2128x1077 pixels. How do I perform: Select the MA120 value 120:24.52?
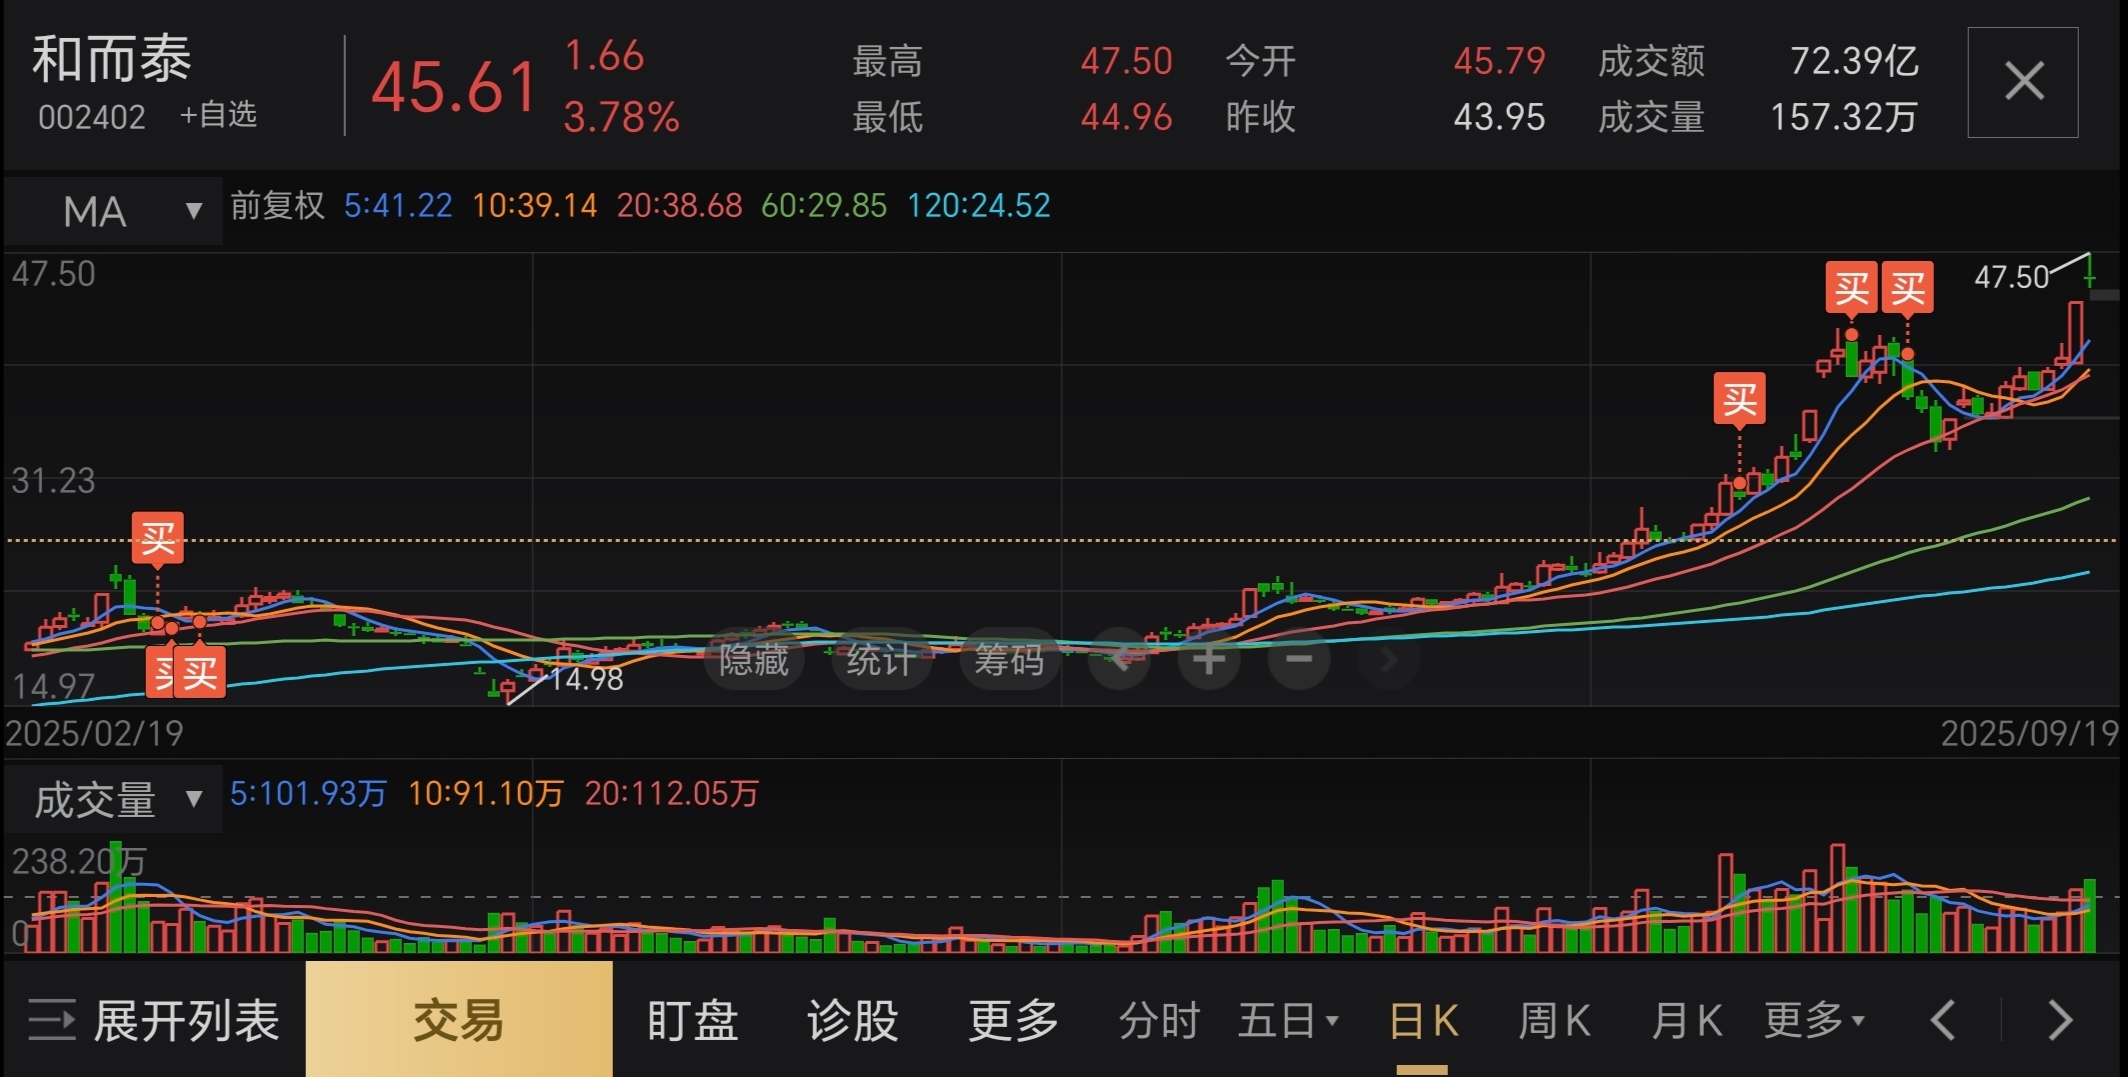tap(979, 206)
